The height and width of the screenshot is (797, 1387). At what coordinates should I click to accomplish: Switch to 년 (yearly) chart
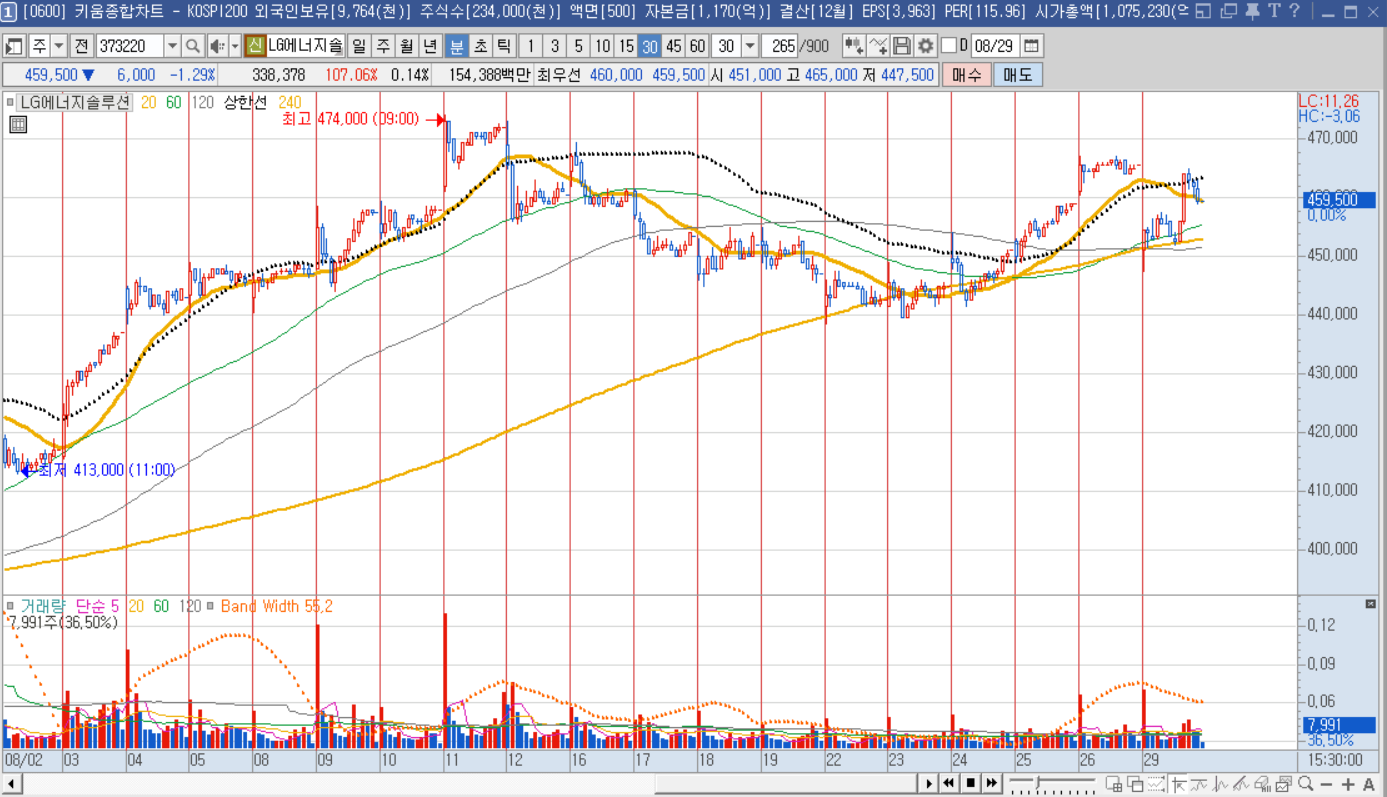(430, 46)
